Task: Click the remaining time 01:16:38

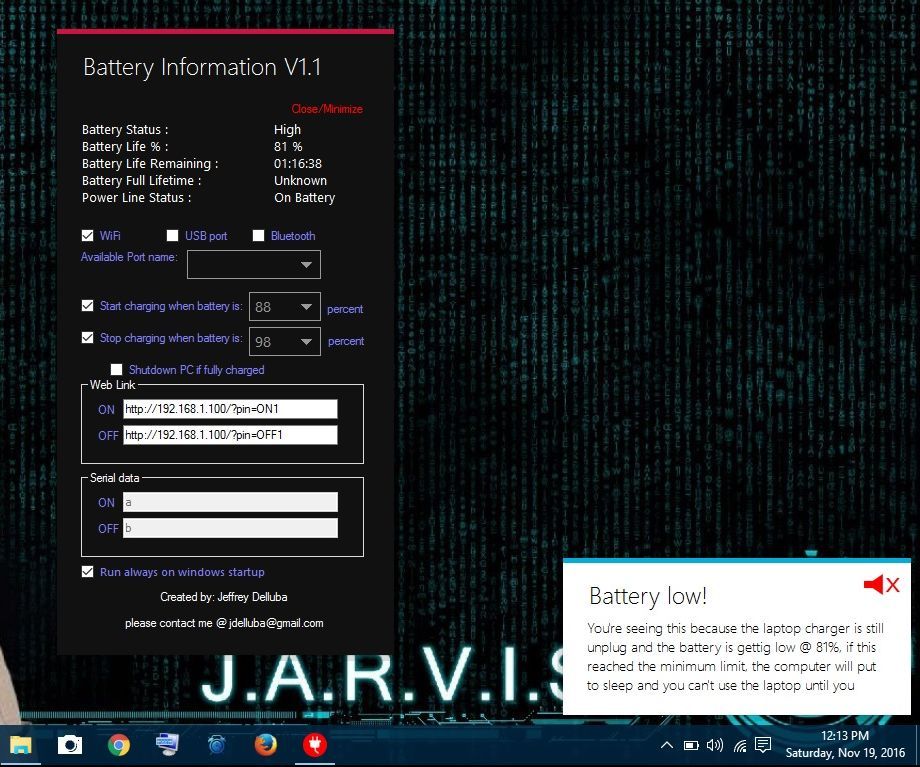Action: (298, 164)
